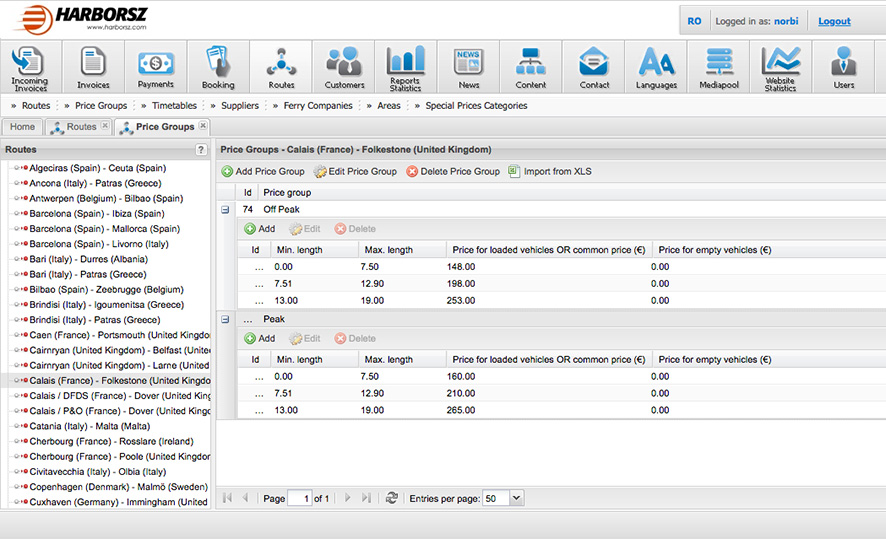The height and width of the screenshot is (539, 886).
Task: Click the Import from XLS icon
Action: [x=514, y=172]
